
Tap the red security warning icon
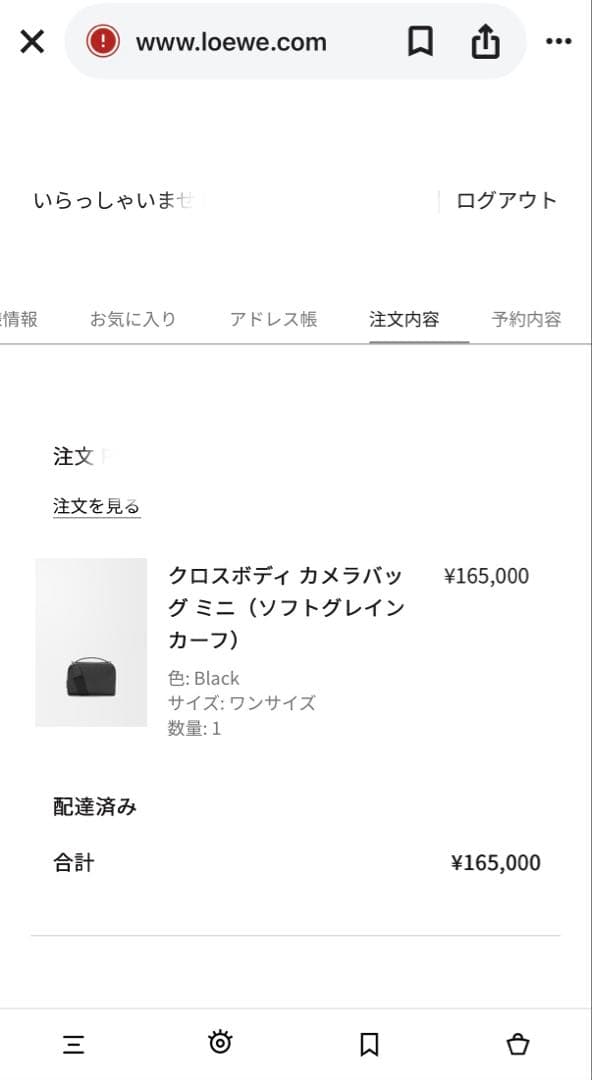[103, 41]
